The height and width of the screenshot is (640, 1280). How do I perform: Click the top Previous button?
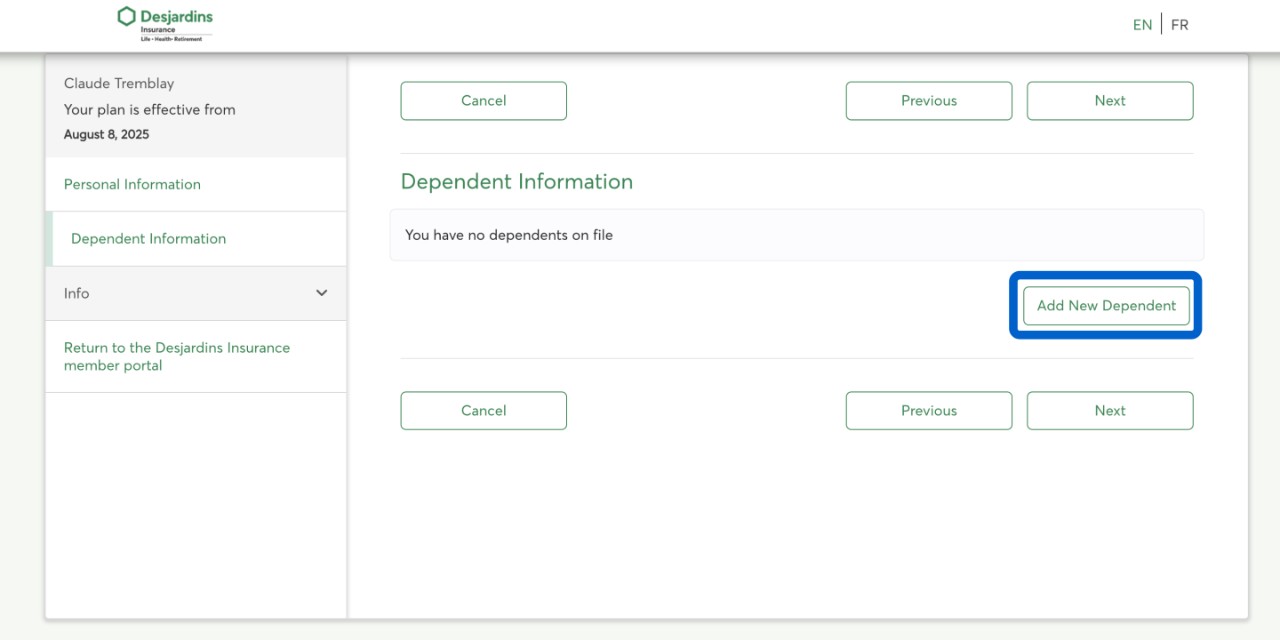point(928,101)
